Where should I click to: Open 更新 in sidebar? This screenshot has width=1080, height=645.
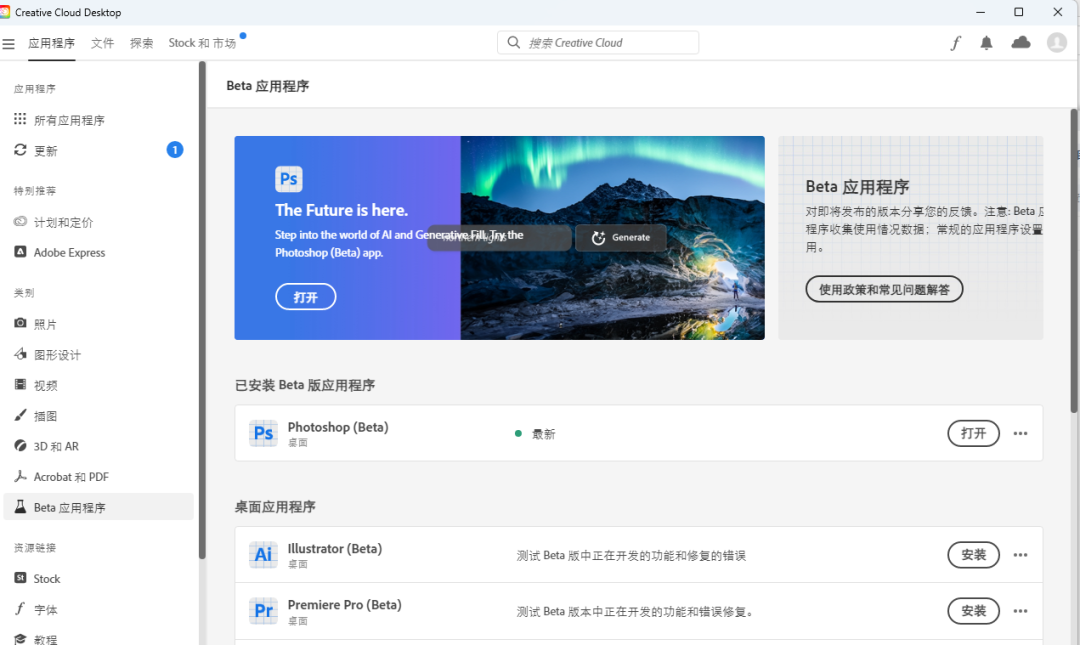pyautogui.click(x=98, y=150)
